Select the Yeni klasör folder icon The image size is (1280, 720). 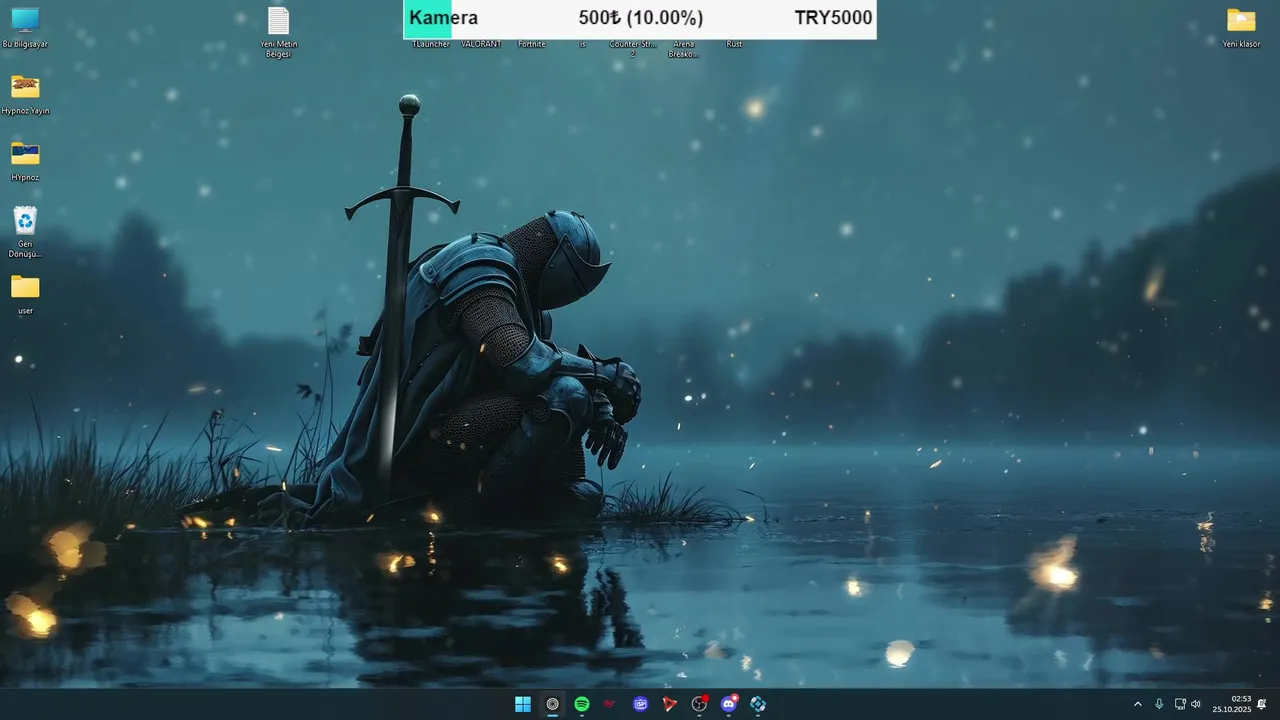pyautogui.click(x=1241, y=28)
